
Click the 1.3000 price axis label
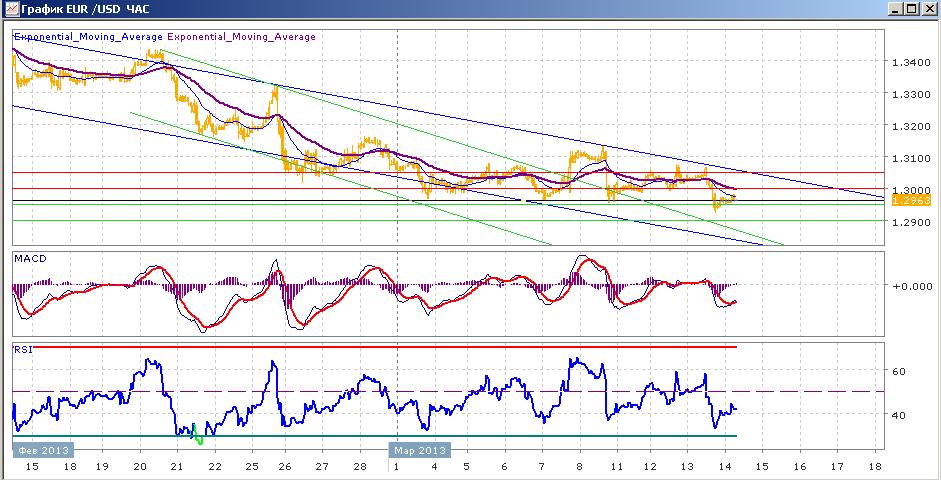tap(911, 190)
